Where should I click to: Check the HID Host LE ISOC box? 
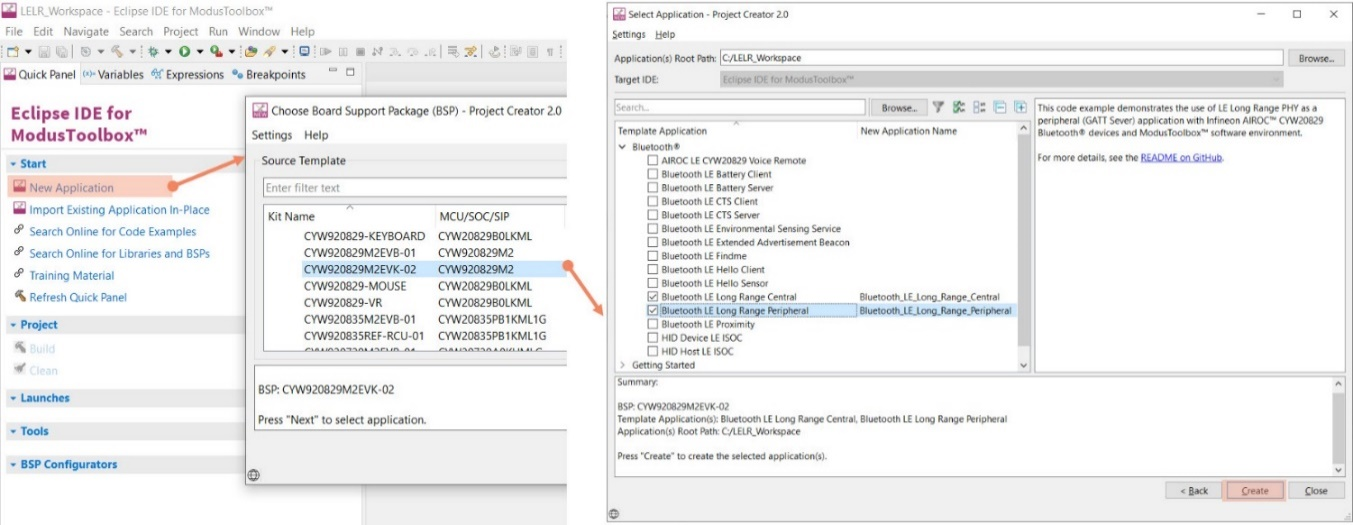(653, 352)
